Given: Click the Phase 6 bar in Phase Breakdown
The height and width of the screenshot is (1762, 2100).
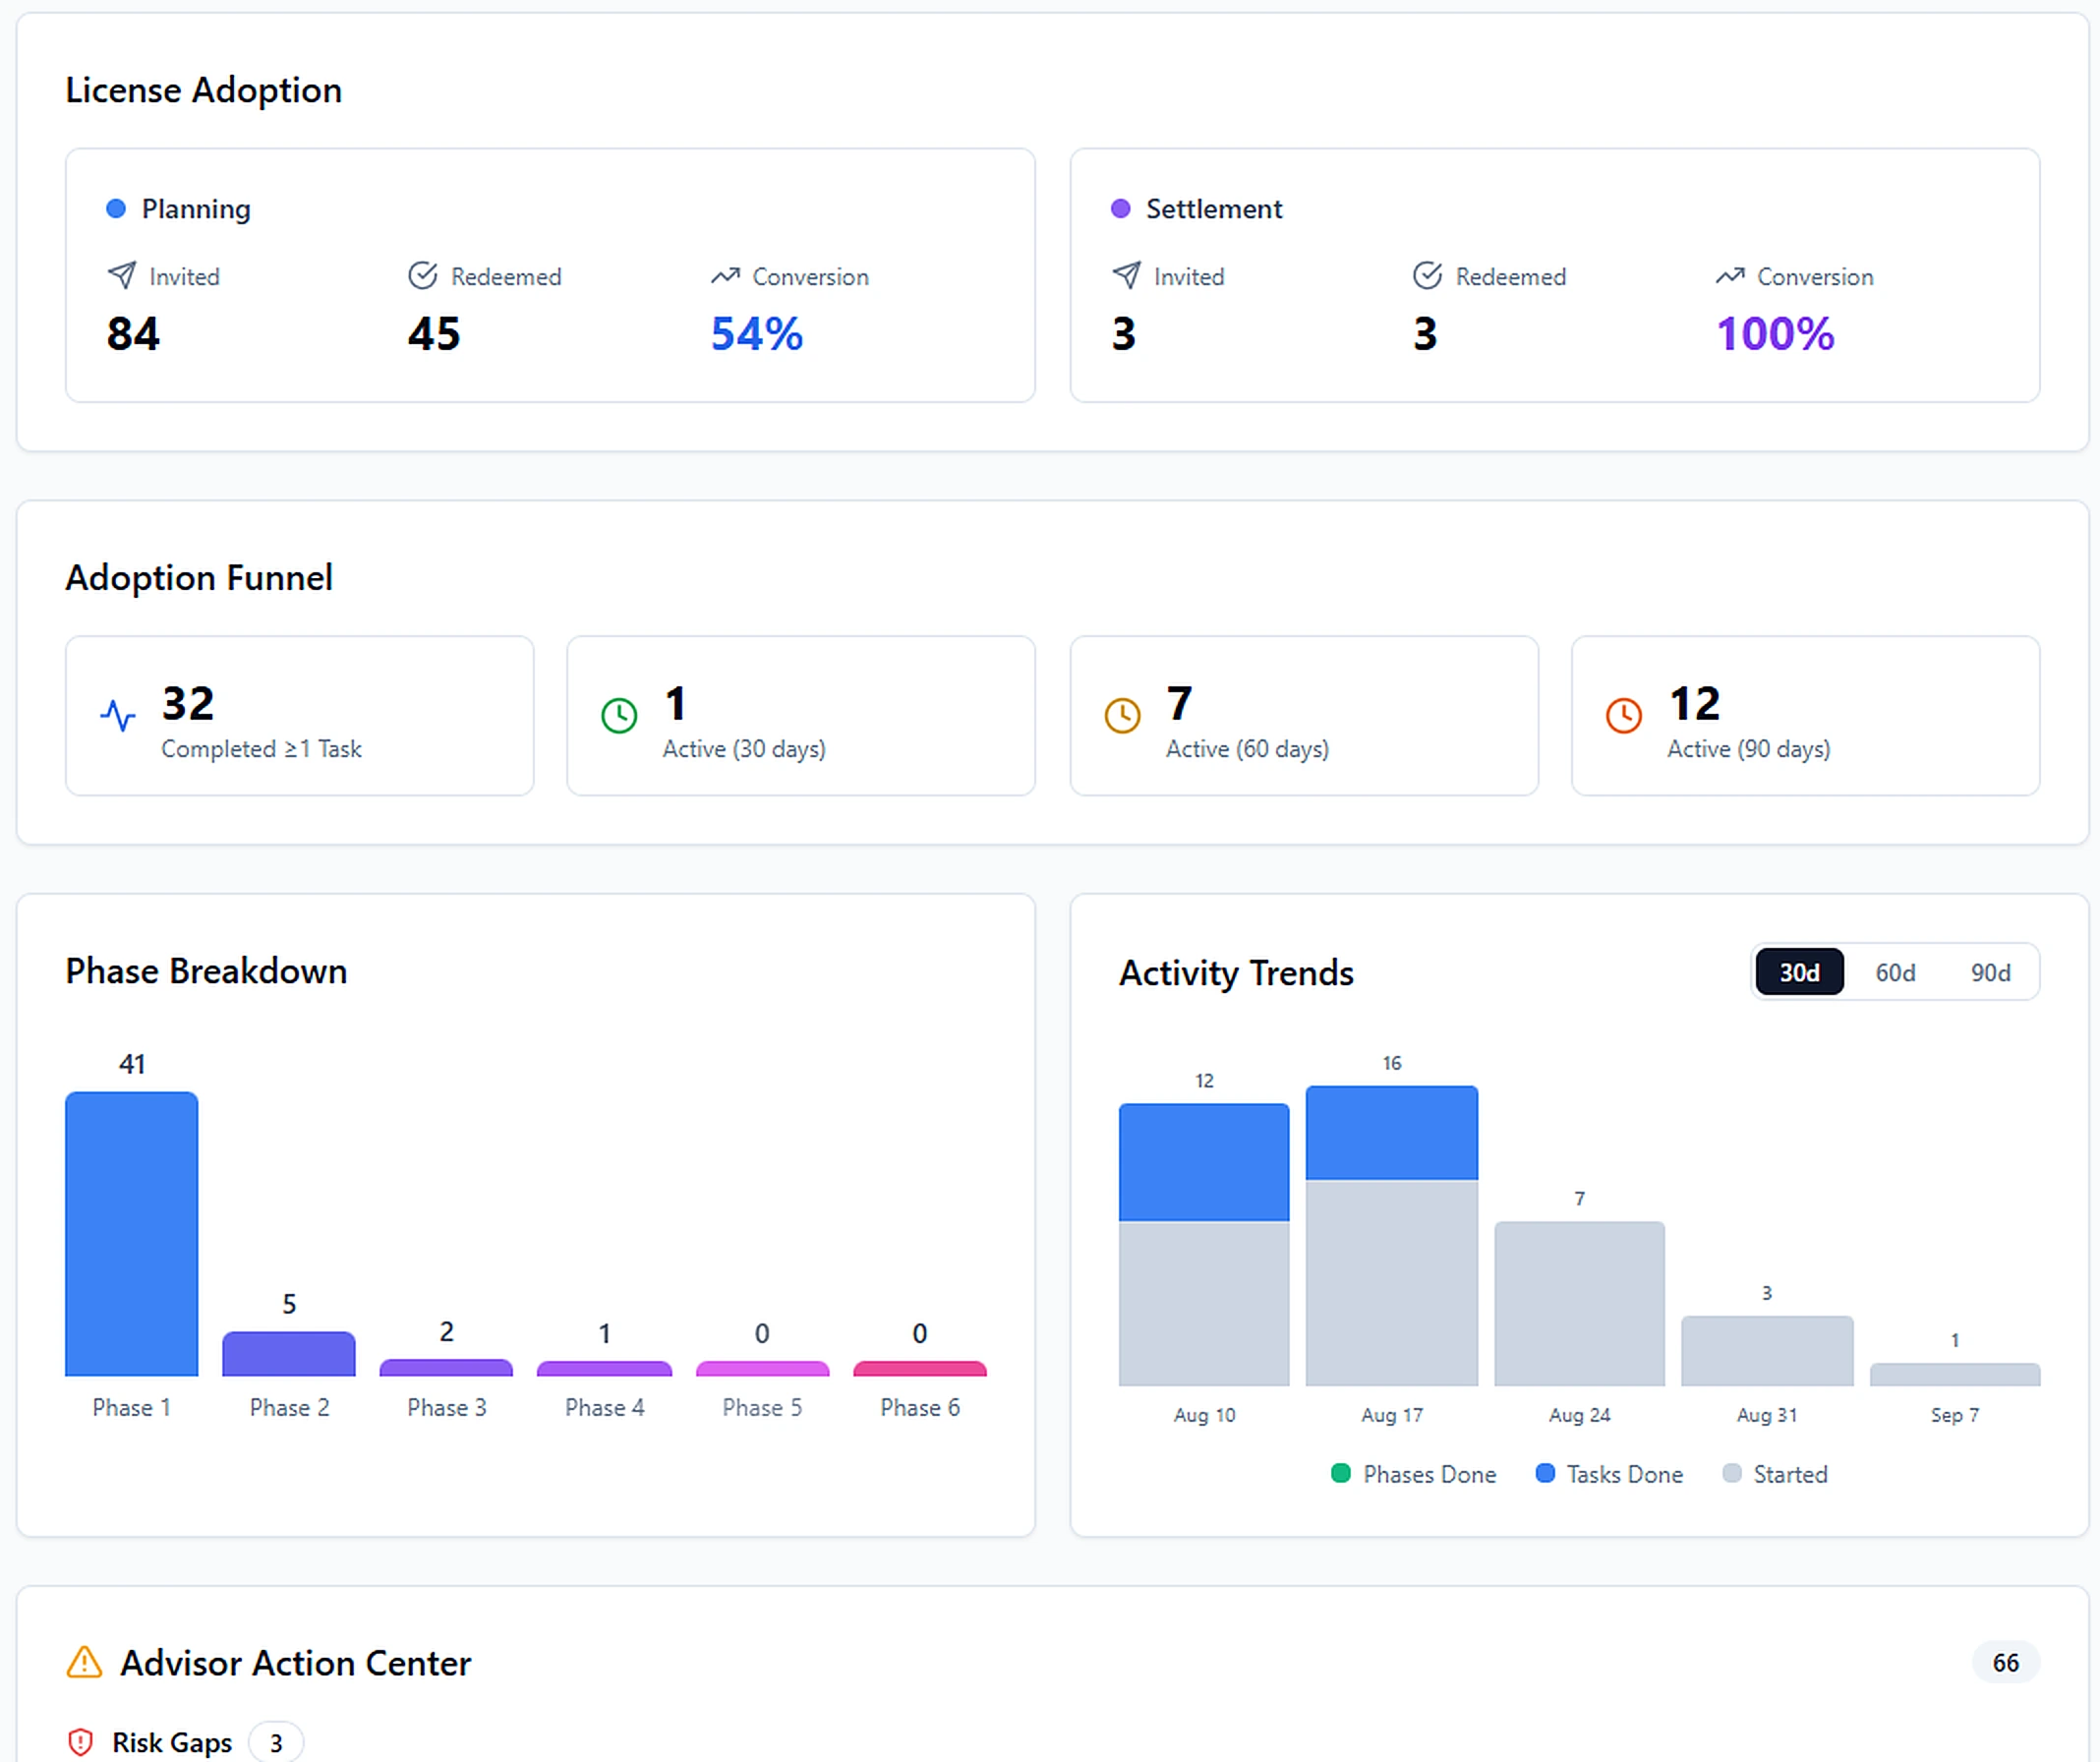Looking at the screenshot, I should coord(919,1368).
